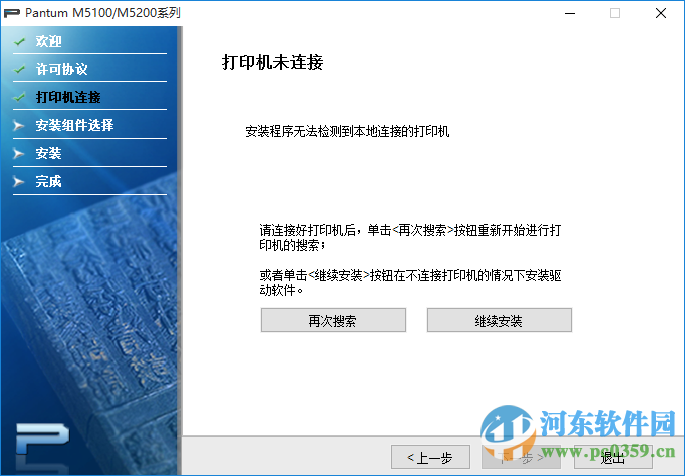Select the 许可协议 step in sidebar
Image resolution: width=685 pixels, height=476 pixels.
(62, 69)
